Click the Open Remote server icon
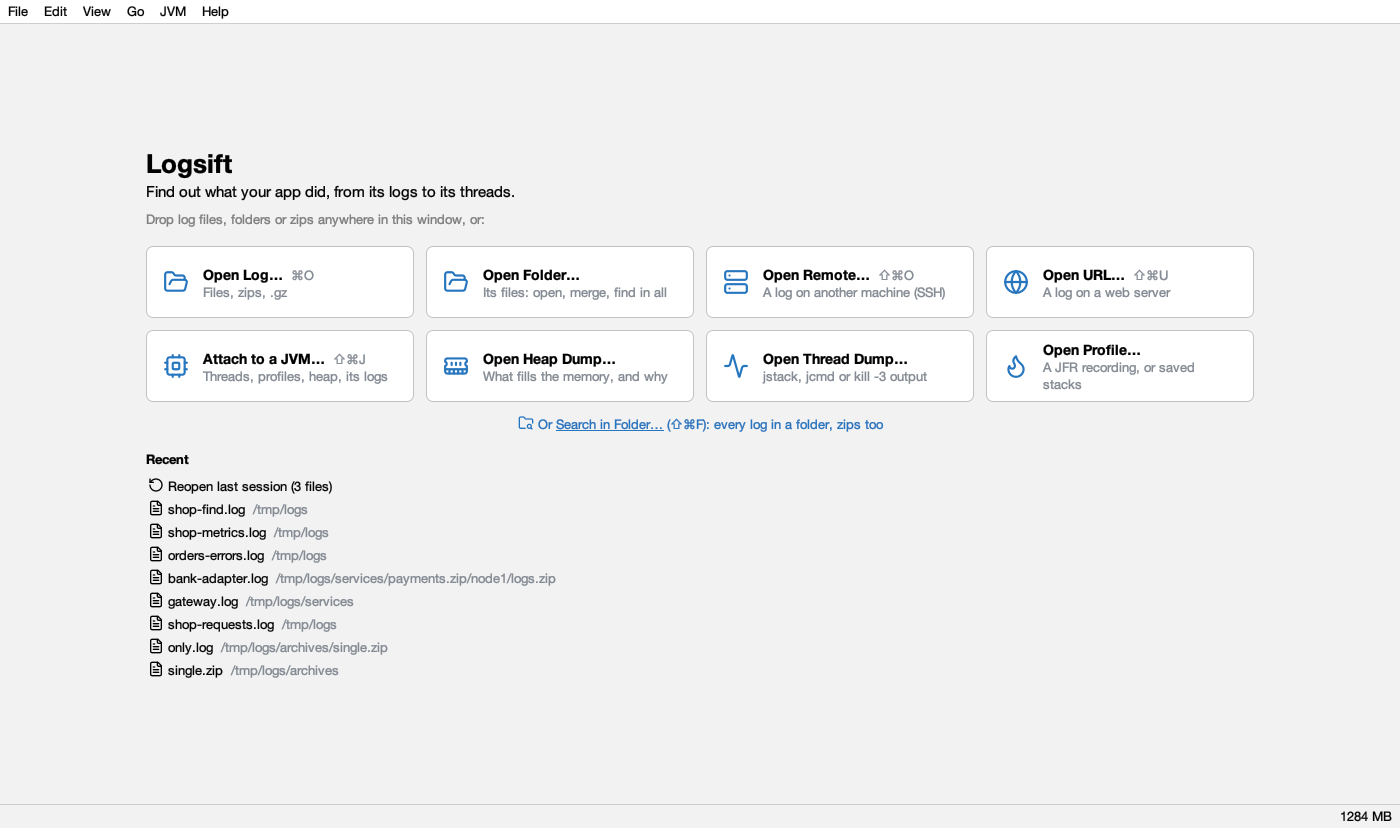The height and width of the screenshot is (828, 1400). click(x=736, y=282)
